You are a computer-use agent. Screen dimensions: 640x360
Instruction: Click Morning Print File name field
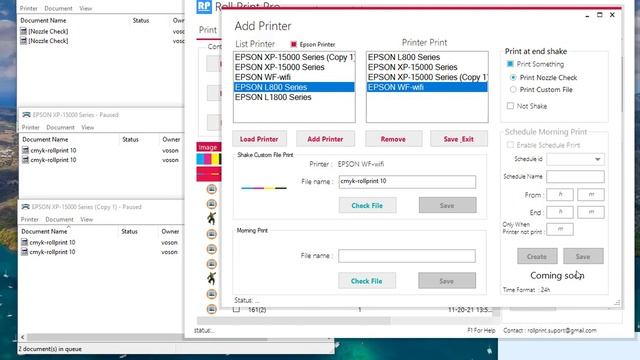pyautogui.click(x=407, y=256)
